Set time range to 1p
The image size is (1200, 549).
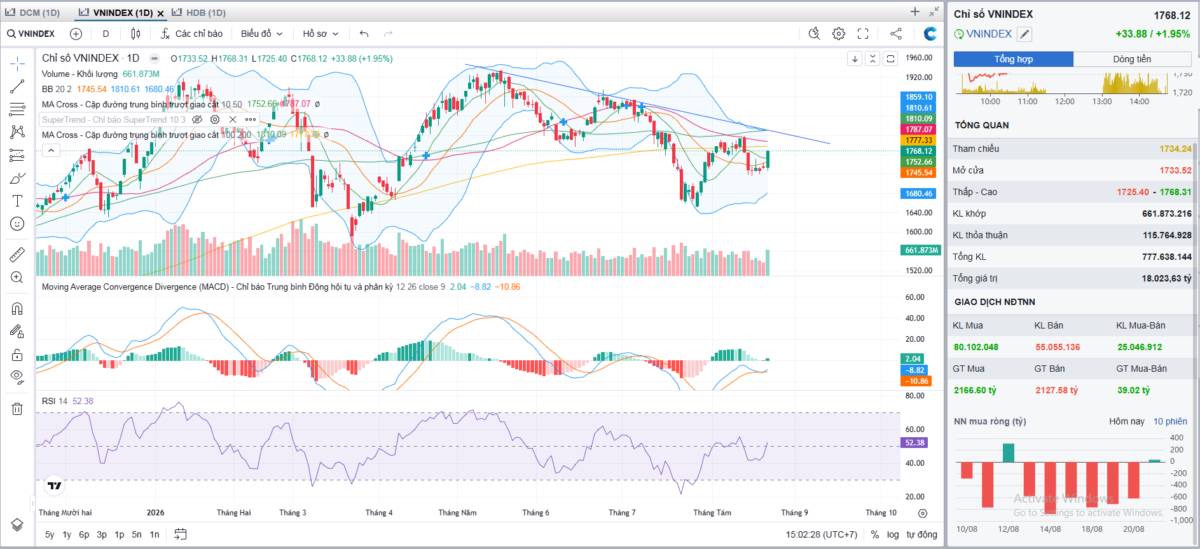[119, 534]
